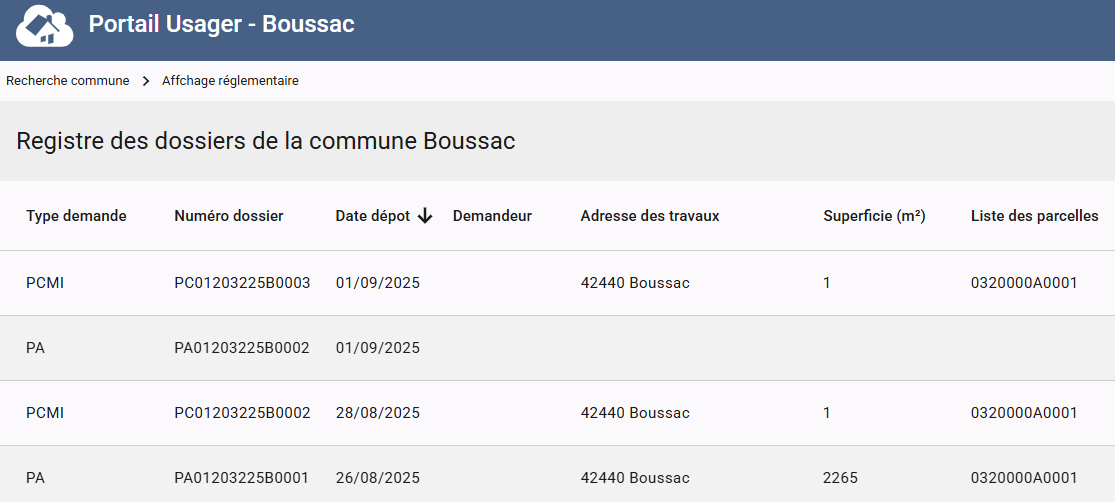Select dossier PA01203225B0001 row
This screenshot has width=1115, height=502.
(242, 478)
